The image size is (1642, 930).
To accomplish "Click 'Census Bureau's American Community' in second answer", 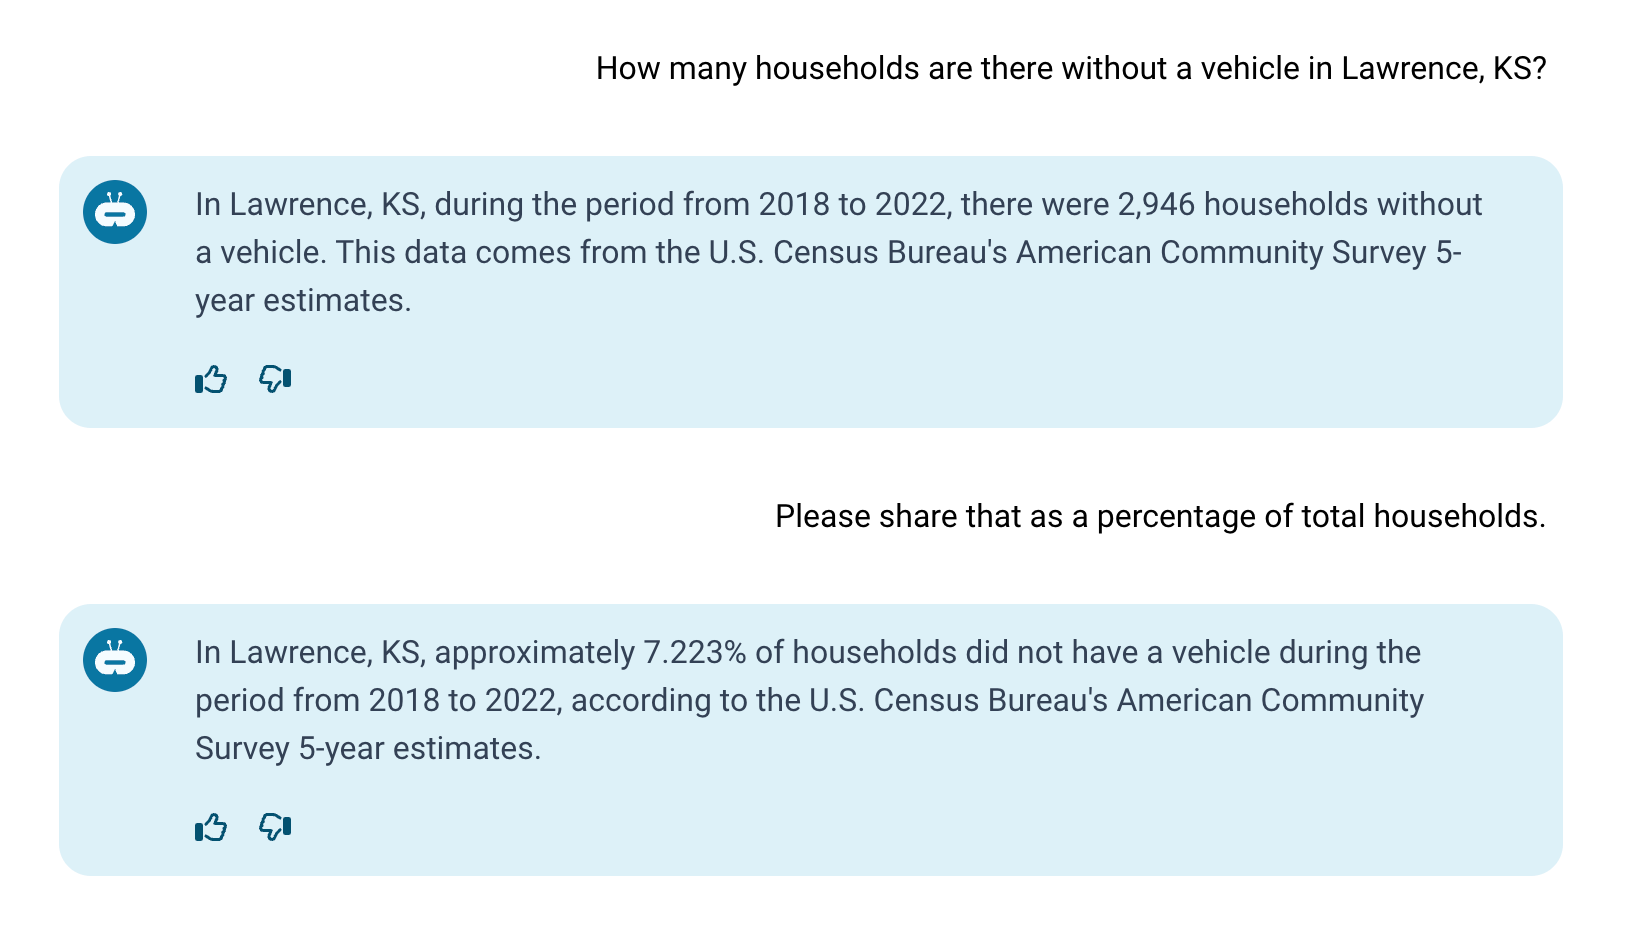I will click(1149, 700).
